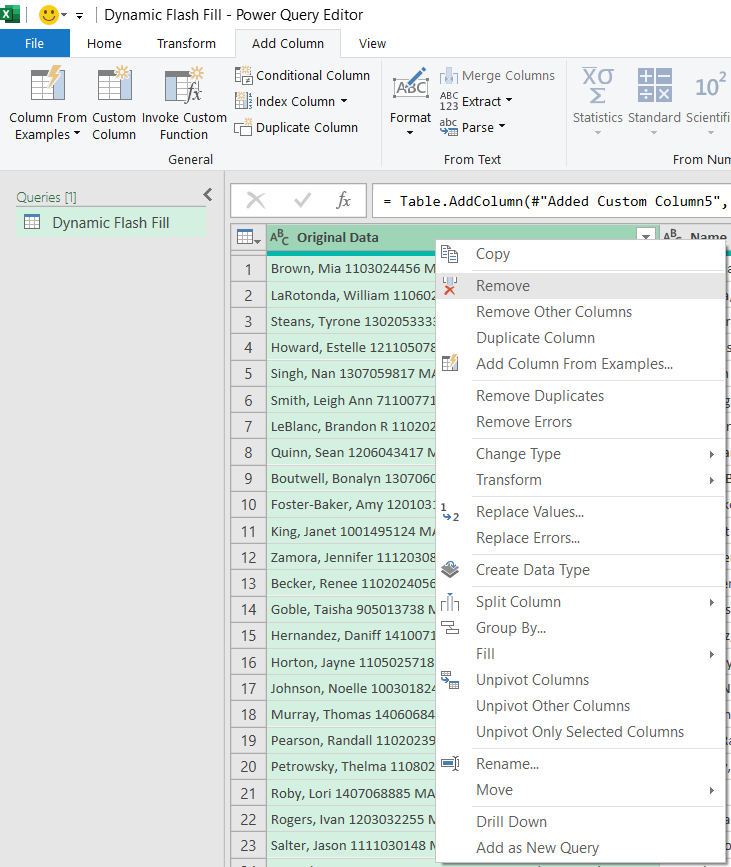Confirm formula with checkmark icon

click(302, 200)
